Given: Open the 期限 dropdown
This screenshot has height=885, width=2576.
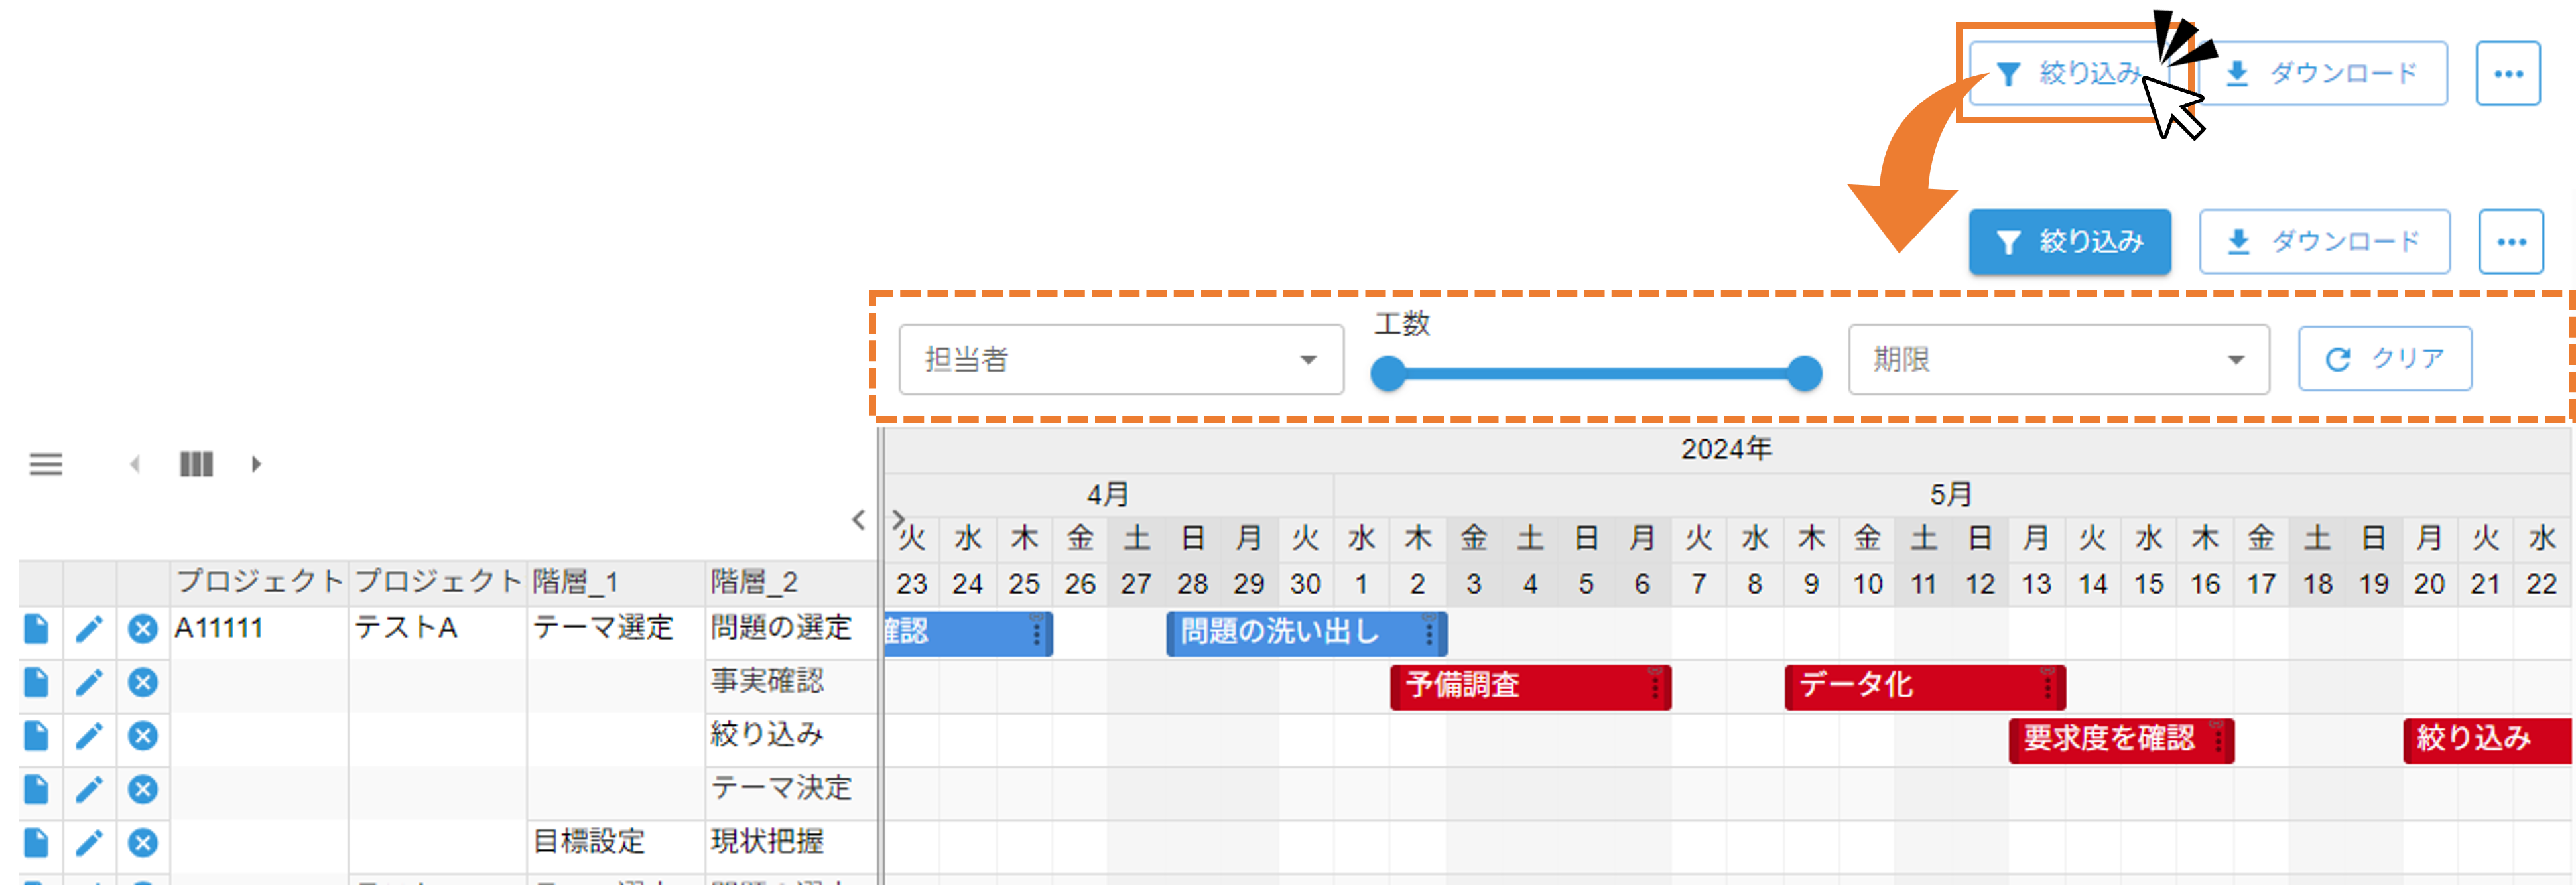Looking at the screenshot, I should click(x=2059, y=359).
